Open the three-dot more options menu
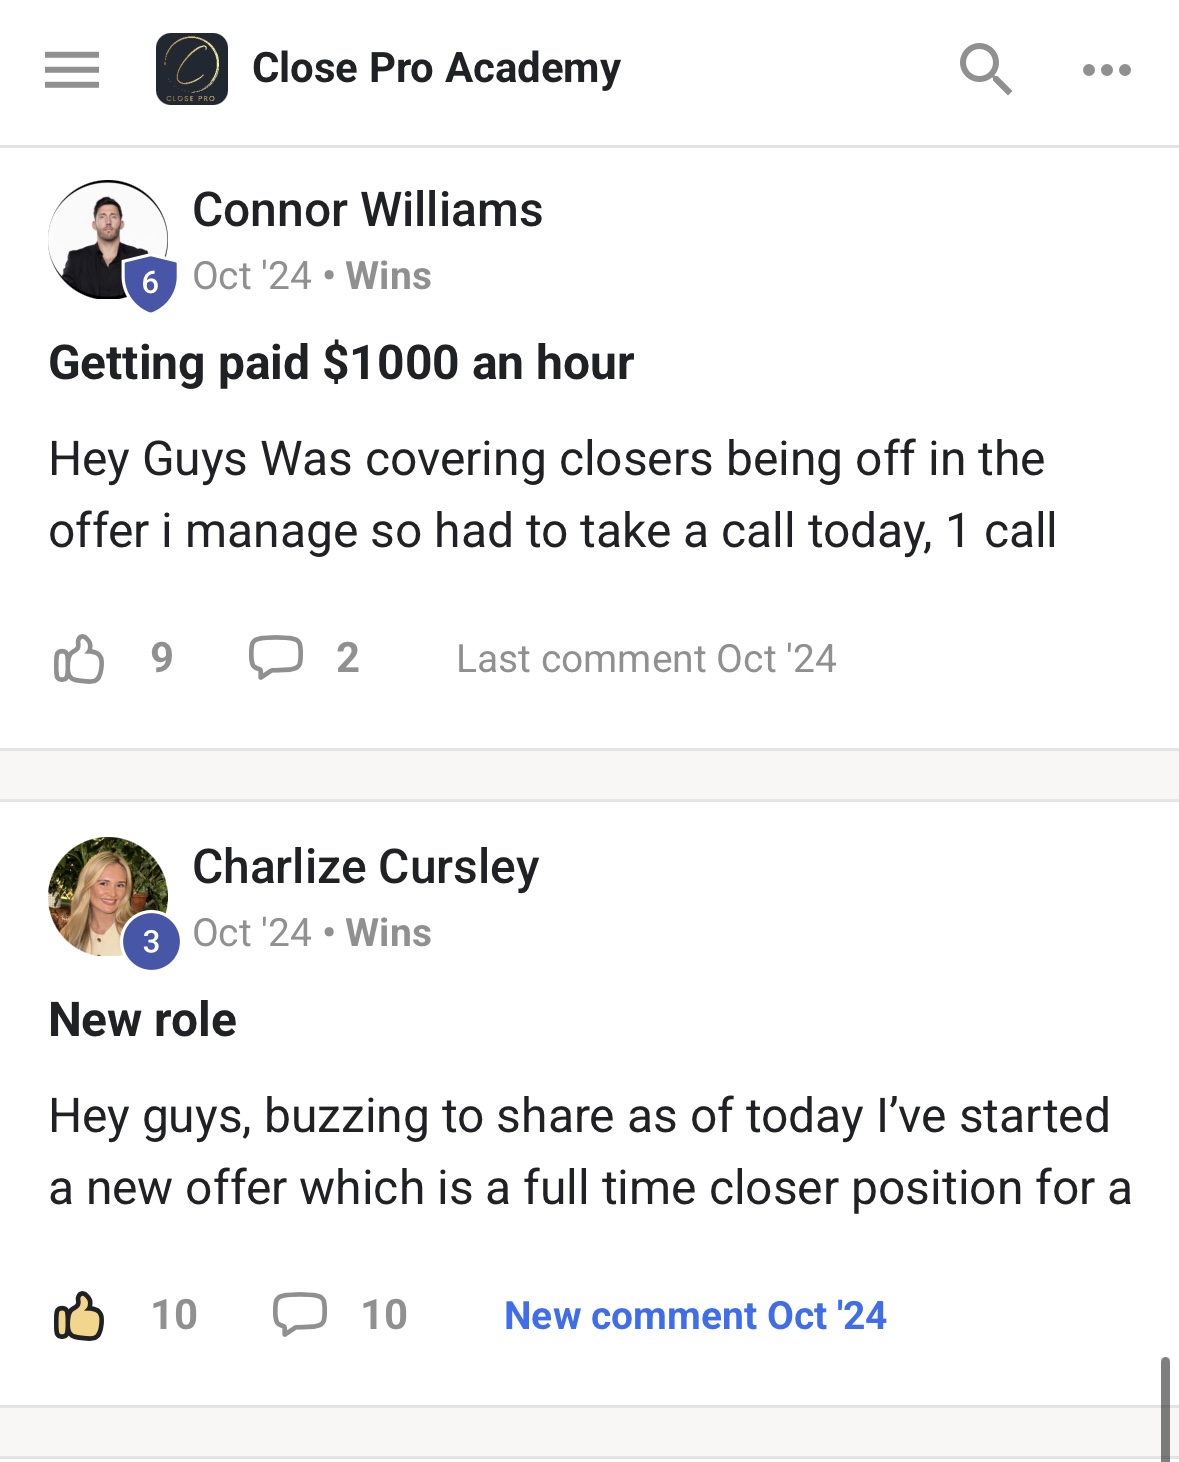 (x=1107, y=70)
